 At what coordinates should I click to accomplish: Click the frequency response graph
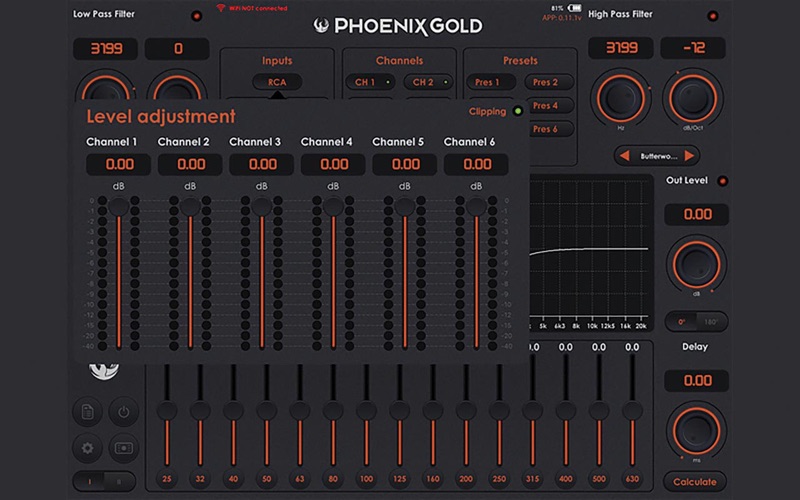pos(591,253)
